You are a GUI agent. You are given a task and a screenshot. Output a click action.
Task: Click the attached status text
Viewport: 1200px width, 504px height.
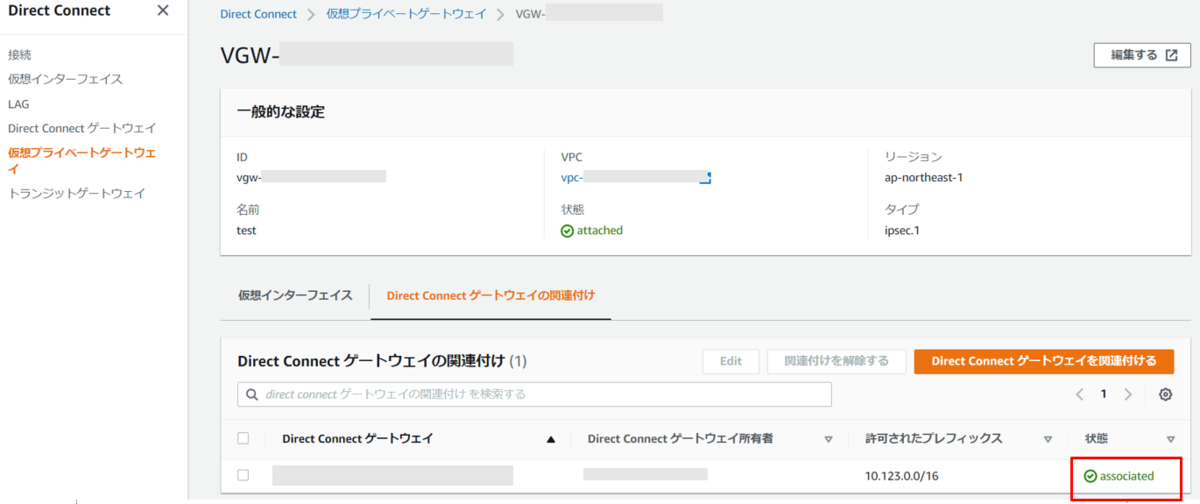tap(592, 230)
